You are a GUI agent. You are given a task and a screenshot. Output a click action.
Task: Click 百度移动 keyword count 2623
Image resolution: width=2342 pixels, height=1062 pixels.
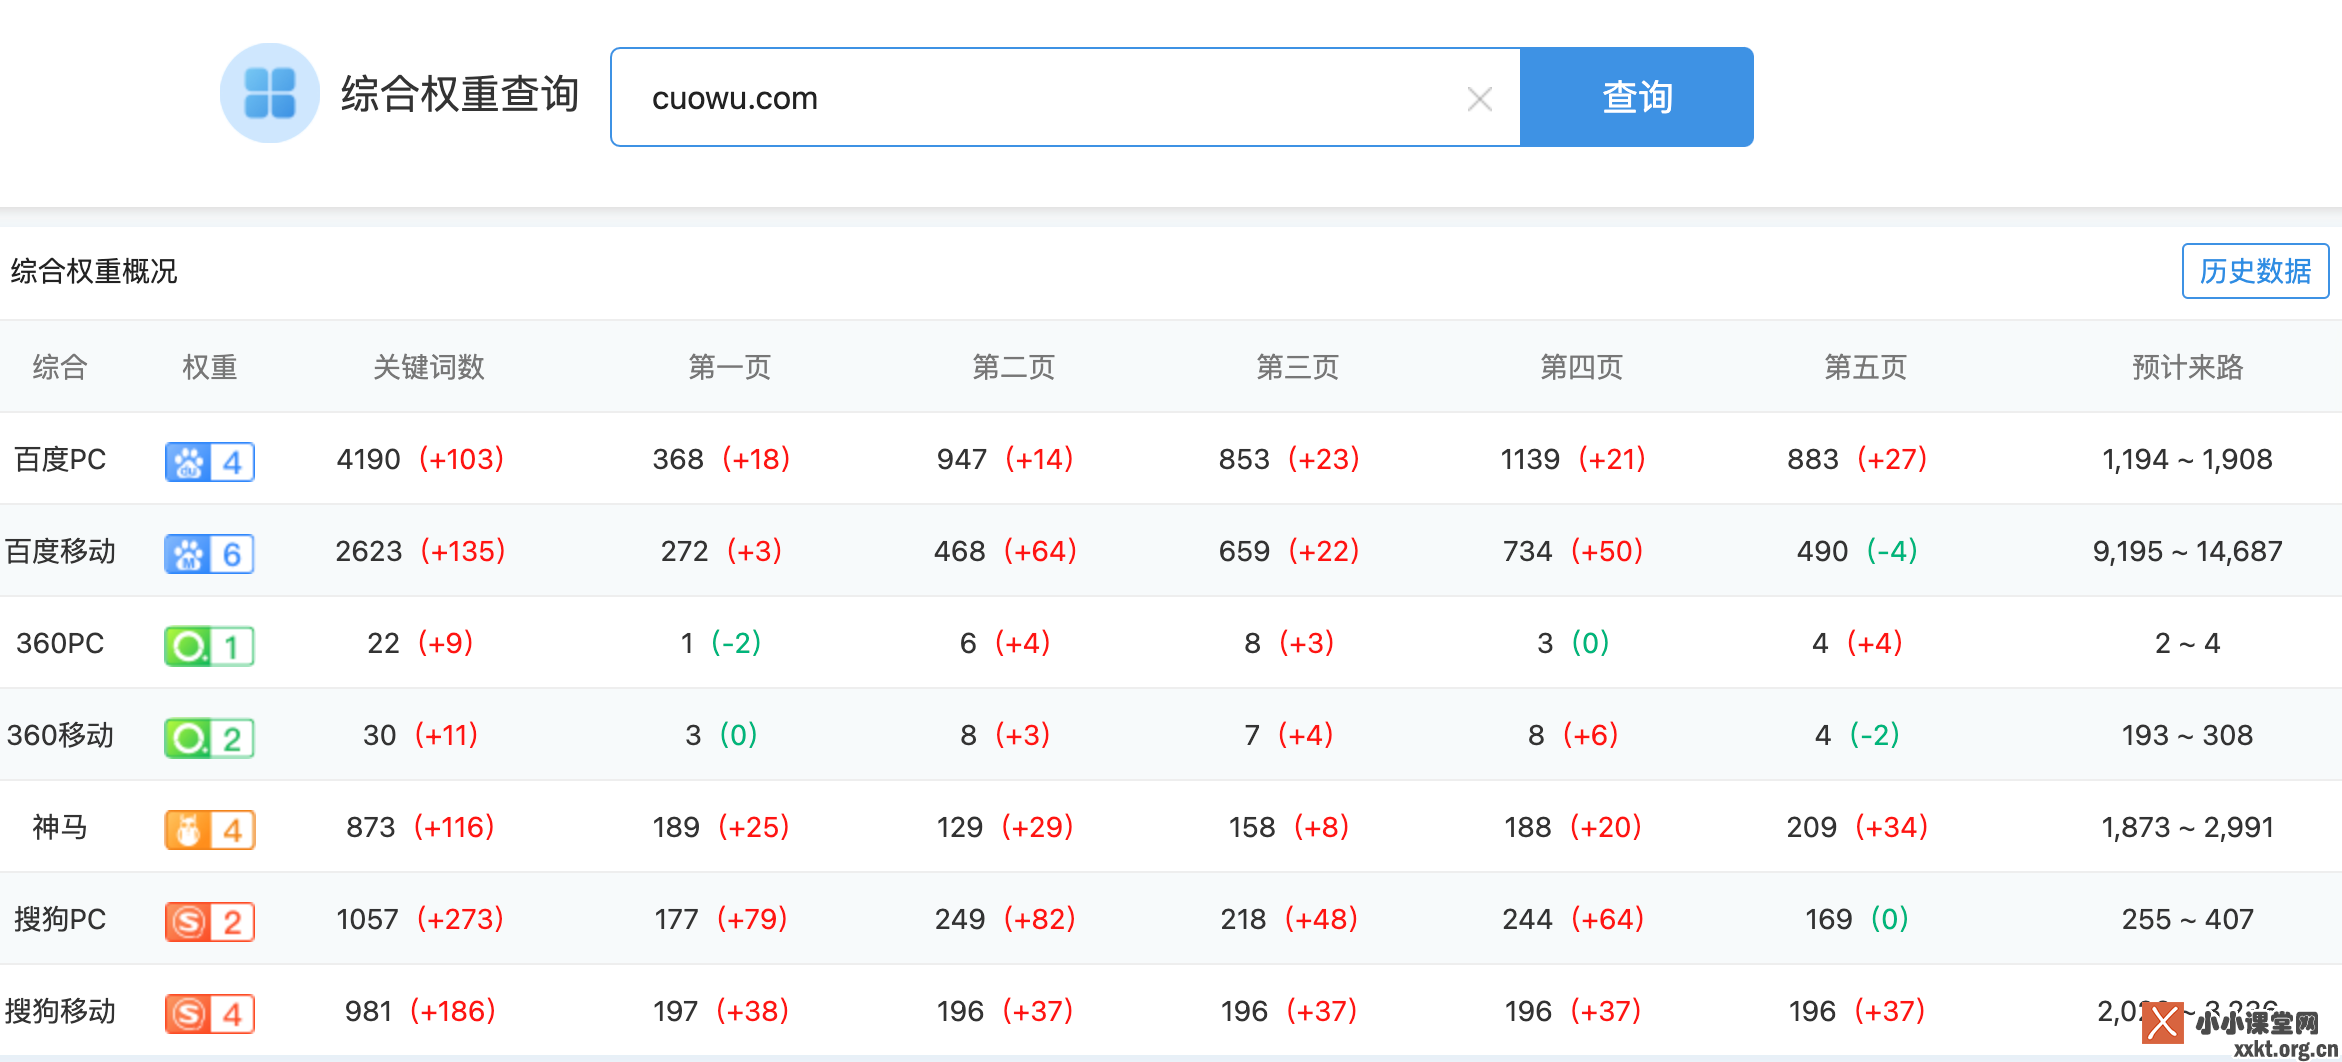tap(368, 551)
